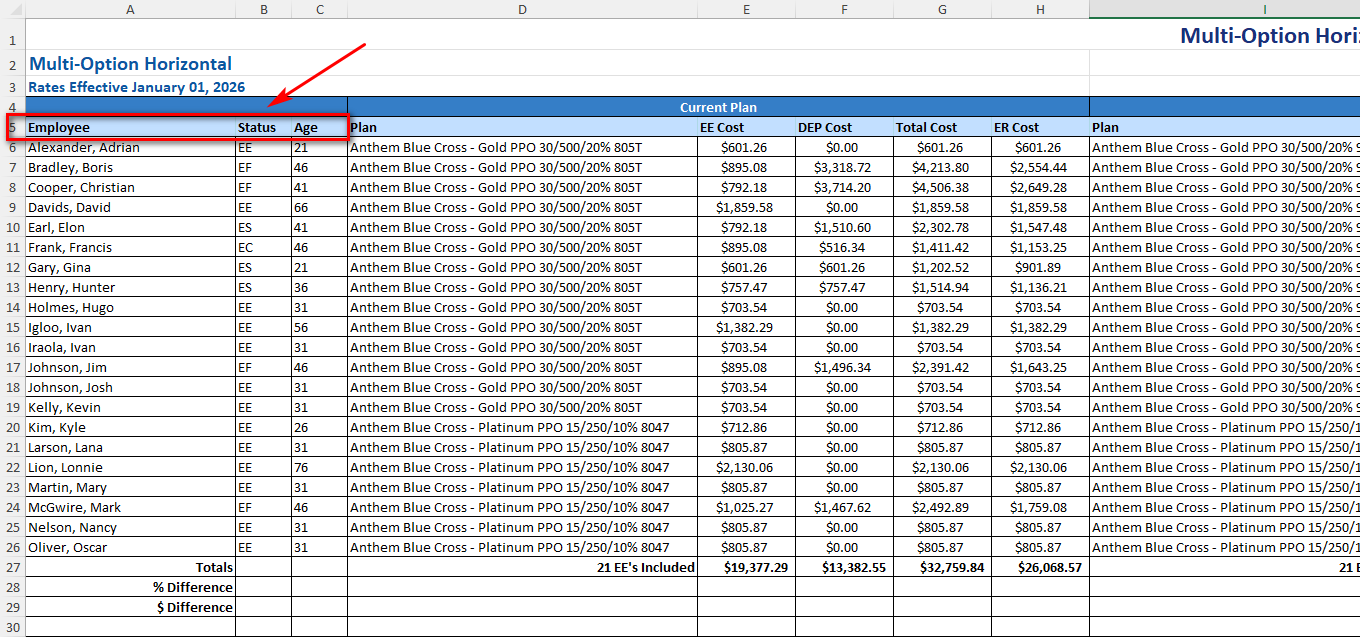Click the $3,318.72 DEP Cost cell

point(844,167)
